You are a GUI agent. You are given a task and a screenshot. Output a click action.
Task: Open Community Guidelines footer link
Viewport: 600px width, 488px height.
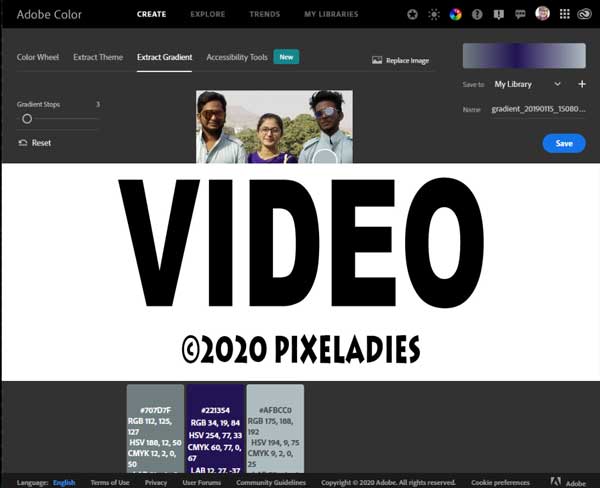tap(271, 483)
